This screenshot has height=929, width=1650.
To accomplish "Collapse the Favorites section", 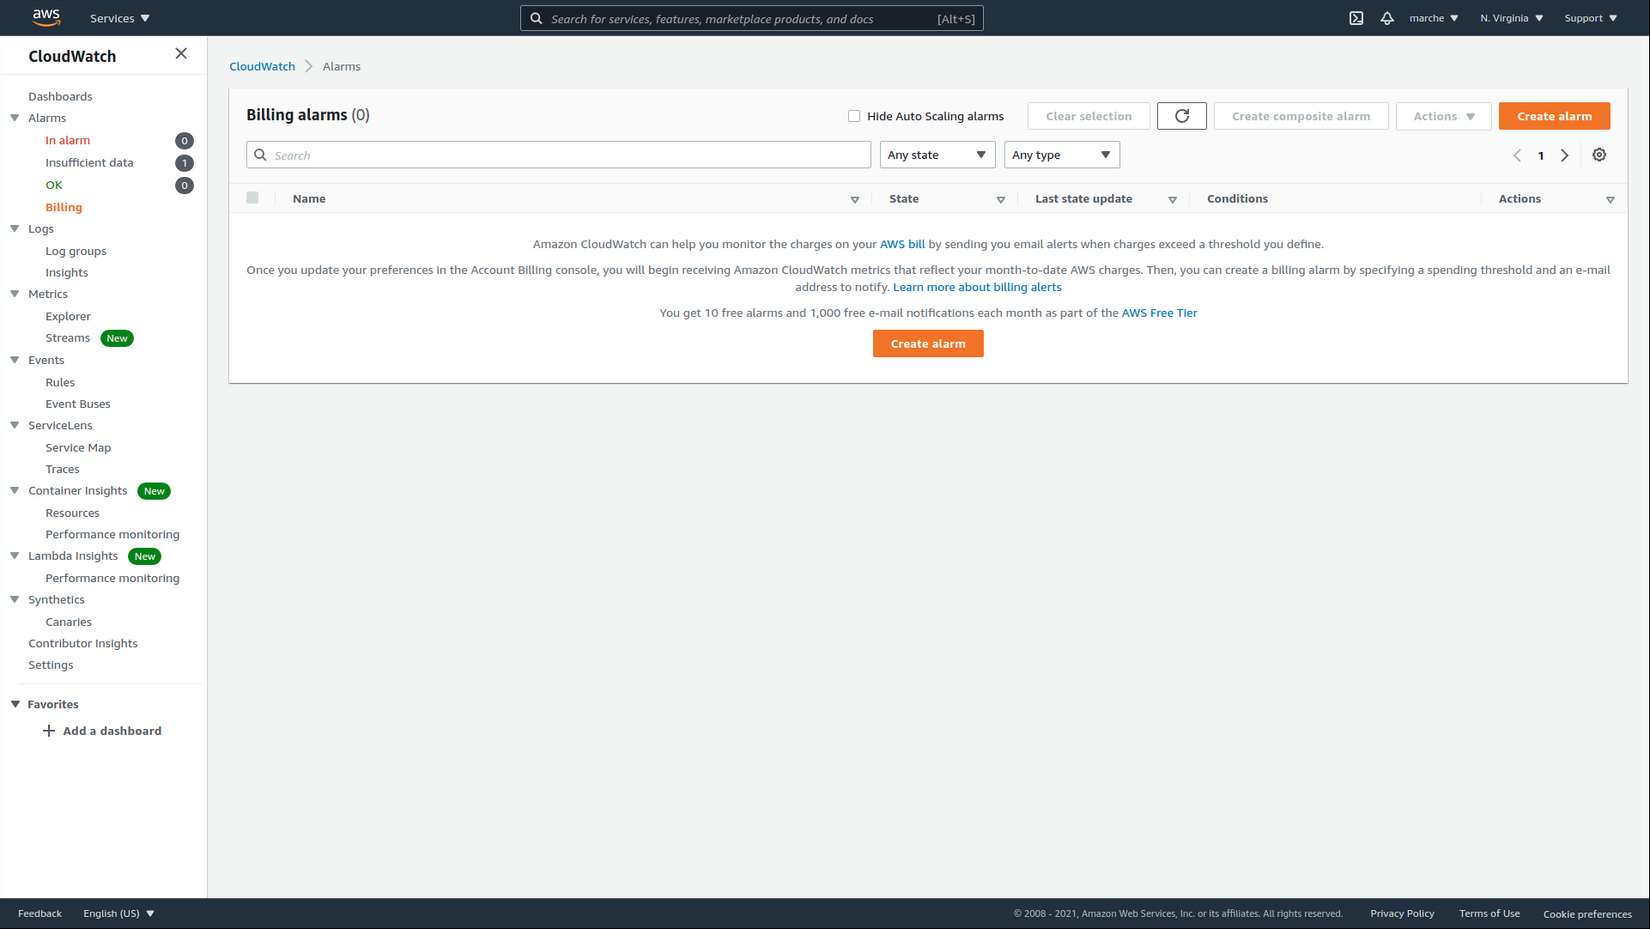I will (x=15, y=704).
